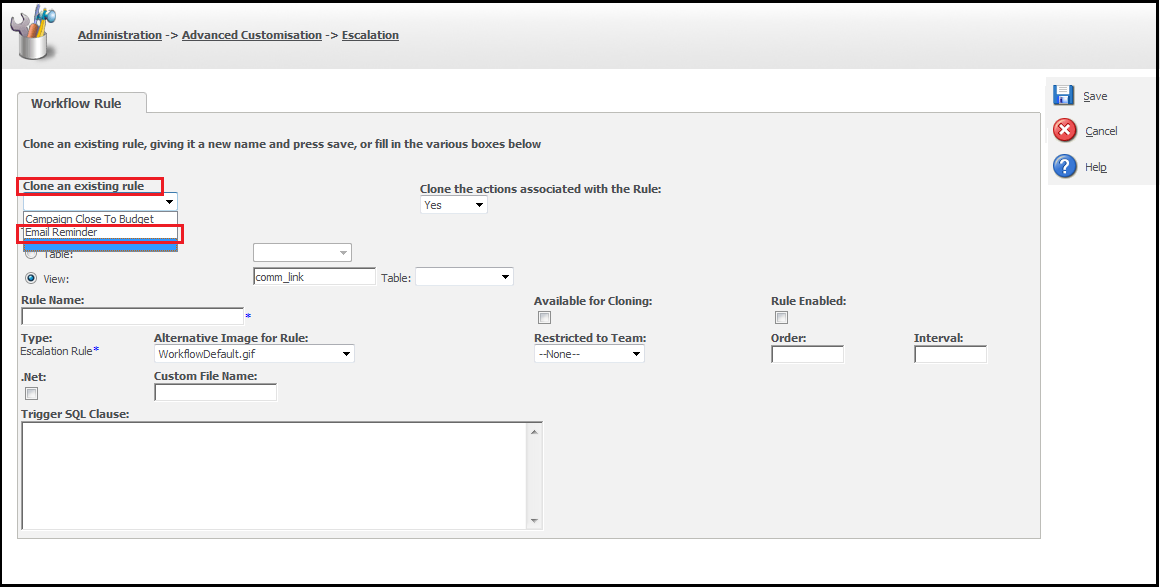Click the textarea scroll down arrow
Screen dimensions: 1160x588
click(x=535, y=521)
